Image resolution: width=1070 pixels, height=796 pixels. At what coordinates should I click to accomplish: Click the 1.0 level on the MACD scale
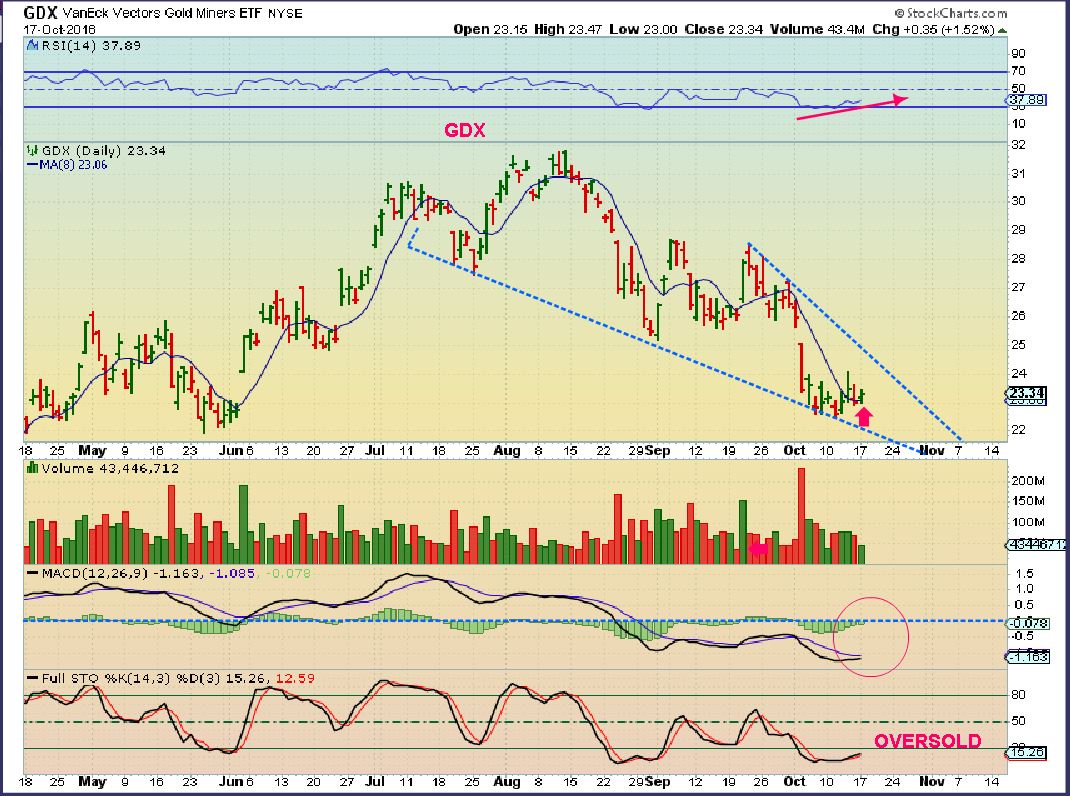point(1024,589)
